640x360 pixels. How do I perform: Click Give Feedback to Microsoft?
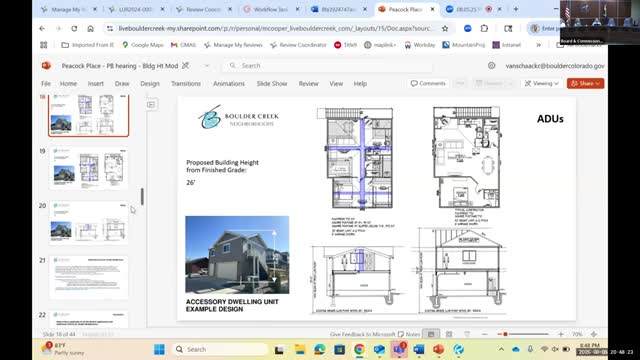click(x=362, y=334)
